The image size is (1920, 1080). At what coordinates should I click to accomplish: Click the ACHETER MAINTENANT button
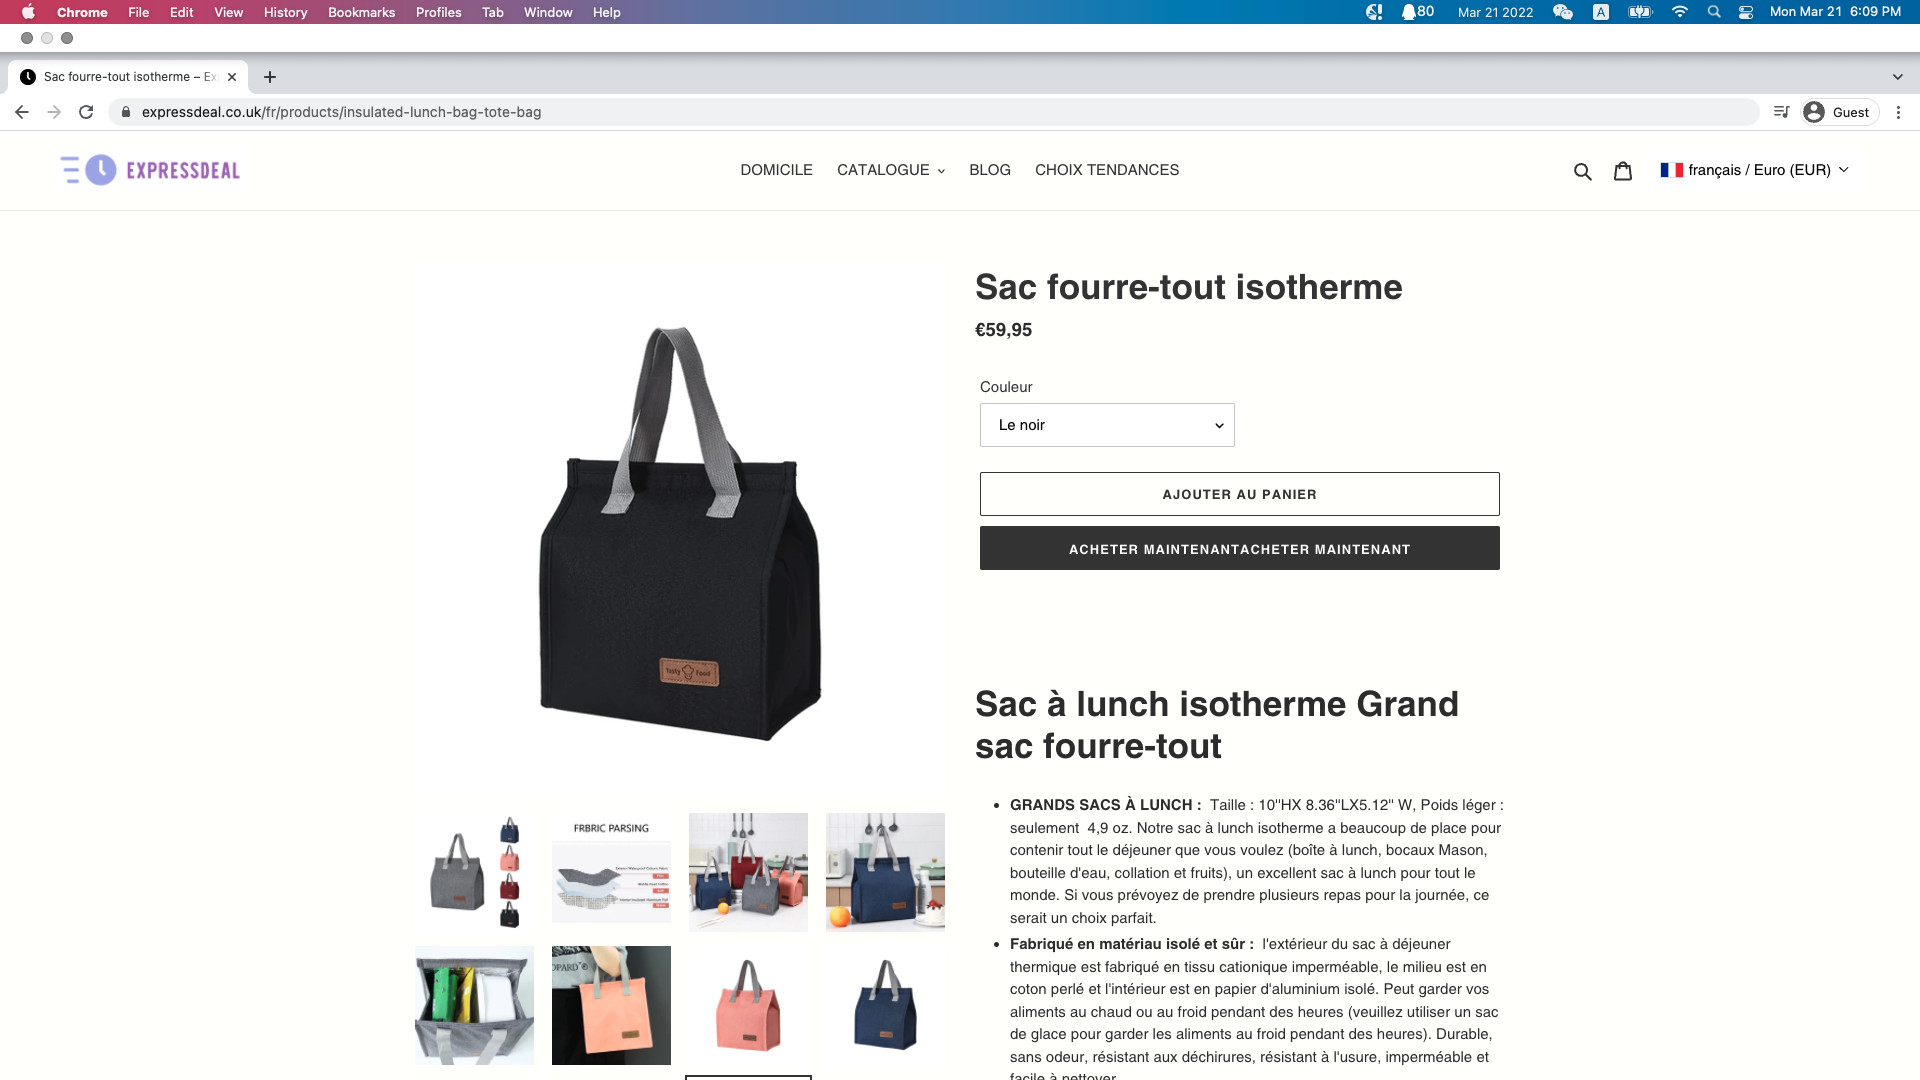click(x=1240, y=549)
